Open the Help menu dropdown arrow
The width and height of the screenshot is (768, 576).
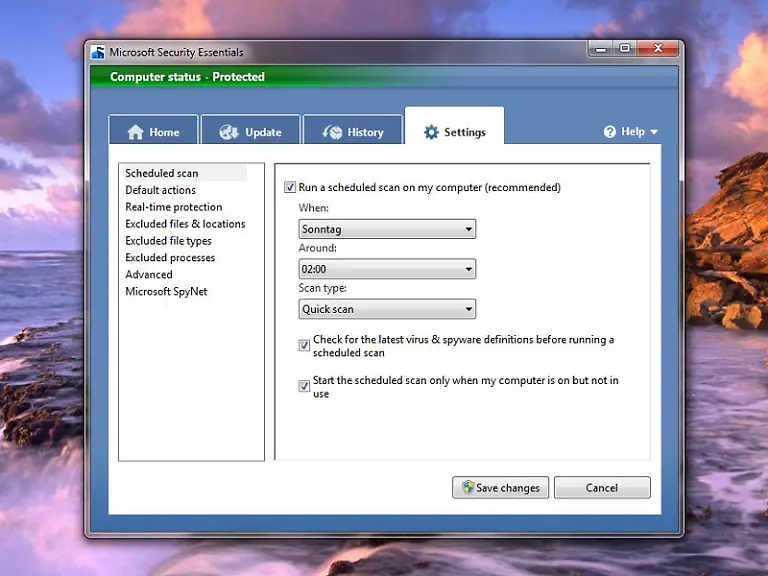654,132
